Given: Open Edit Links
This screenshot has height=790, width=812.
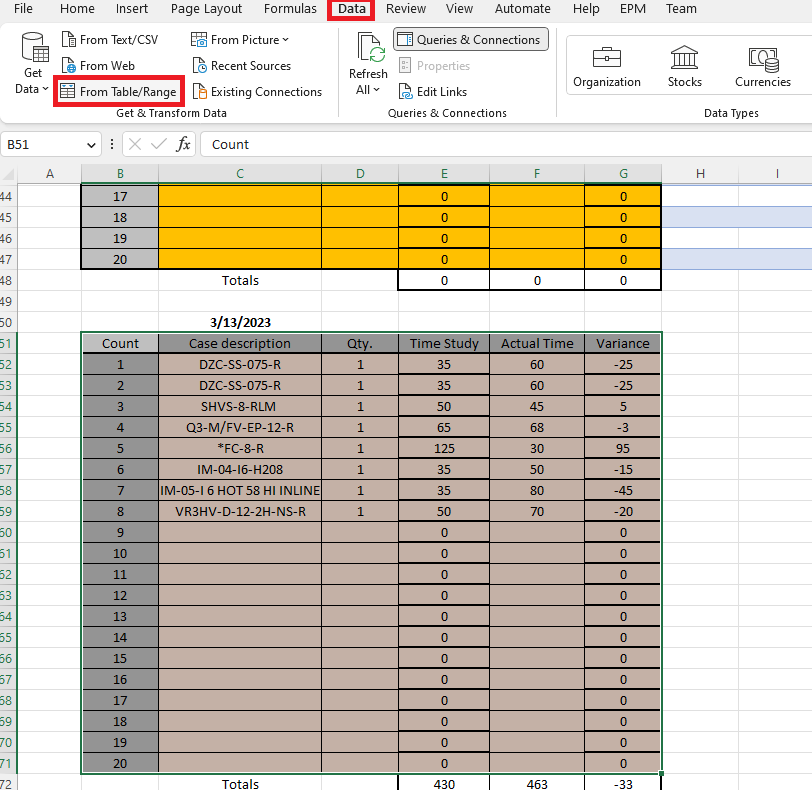Looking at the screenshot, I should [433, 92].
